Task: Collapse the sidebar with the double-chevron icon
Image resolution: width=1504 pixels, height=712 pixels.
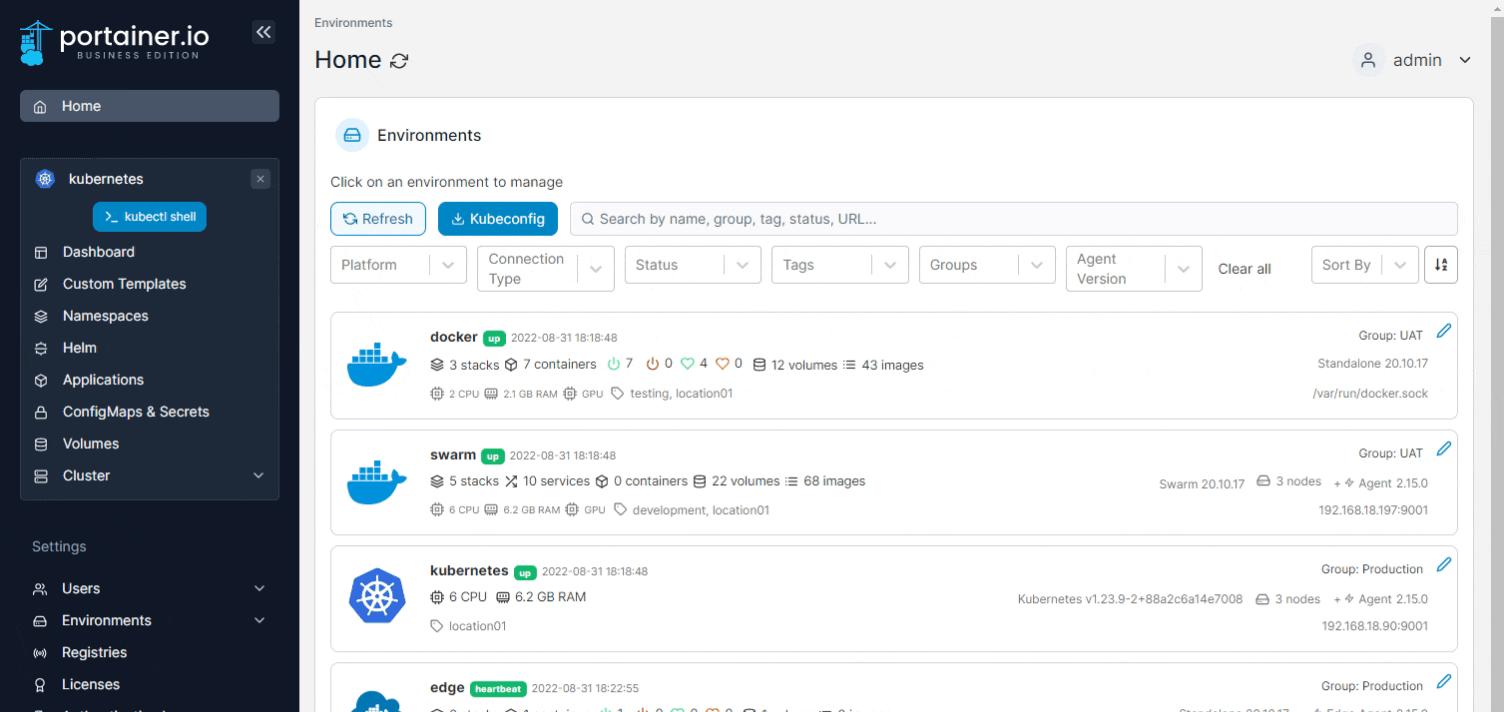Action: click(x=263, y=32)
